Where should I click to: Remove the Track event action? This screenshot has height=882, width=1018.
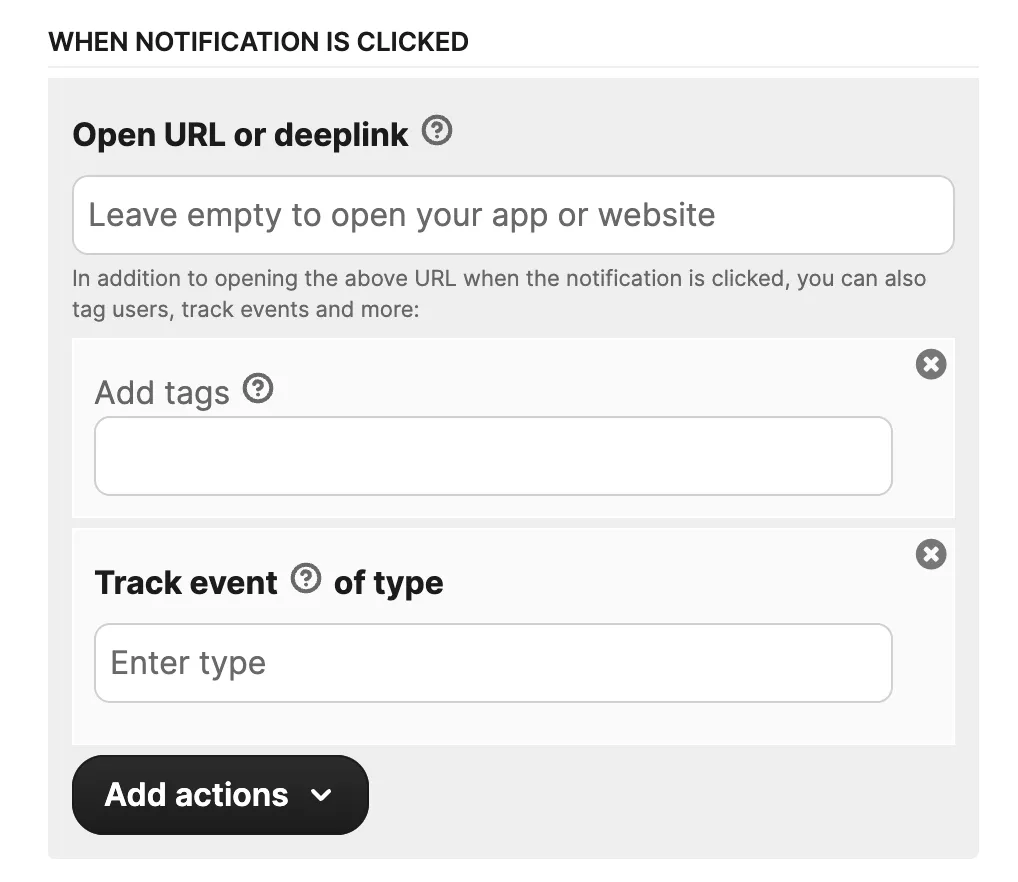(931, 554)
